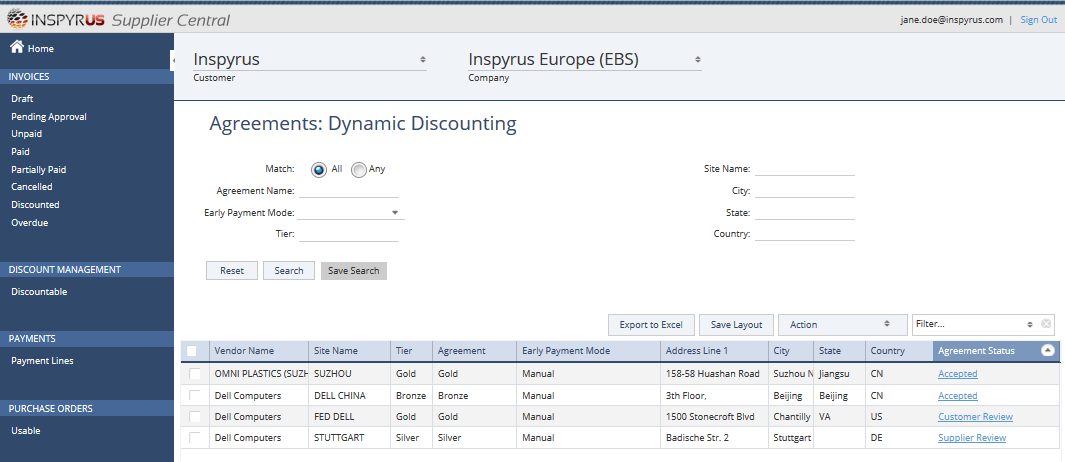Open Overdue invoices
Screen dimensions: 1065x462
pyautogui.click(x=30, y=222)
